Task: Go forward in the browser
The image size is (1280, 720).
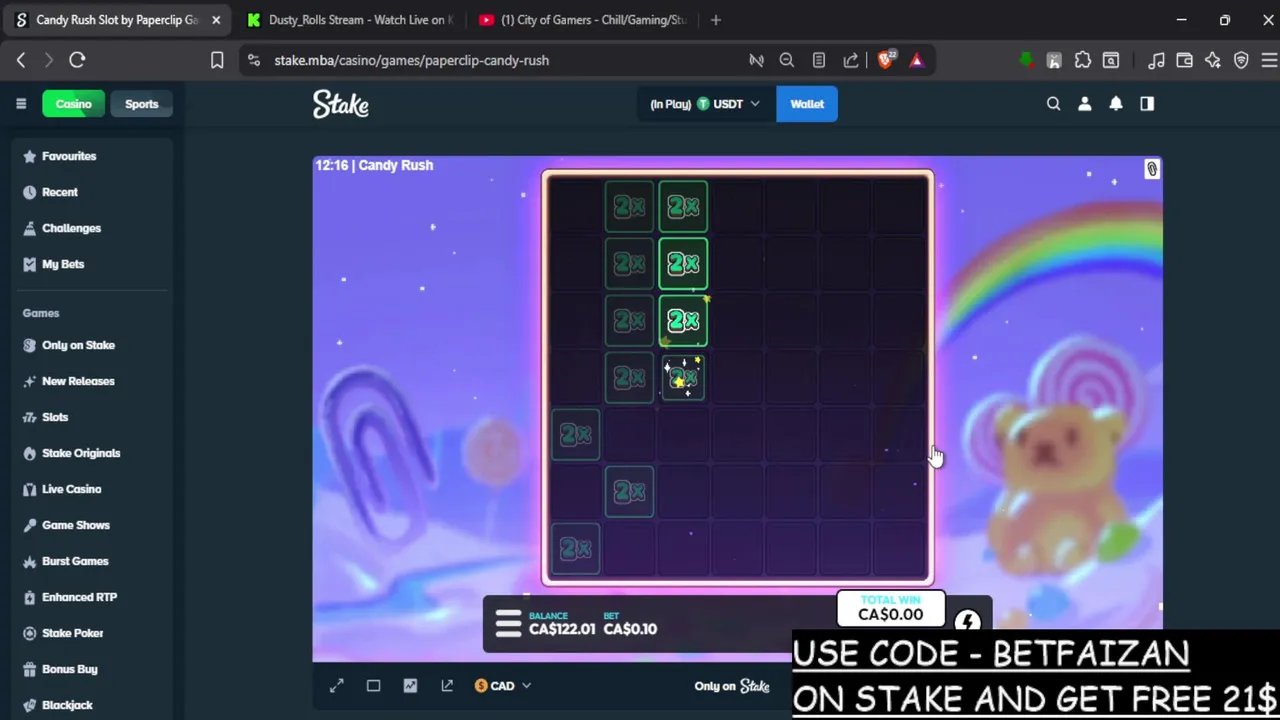Action: [48, 60]
